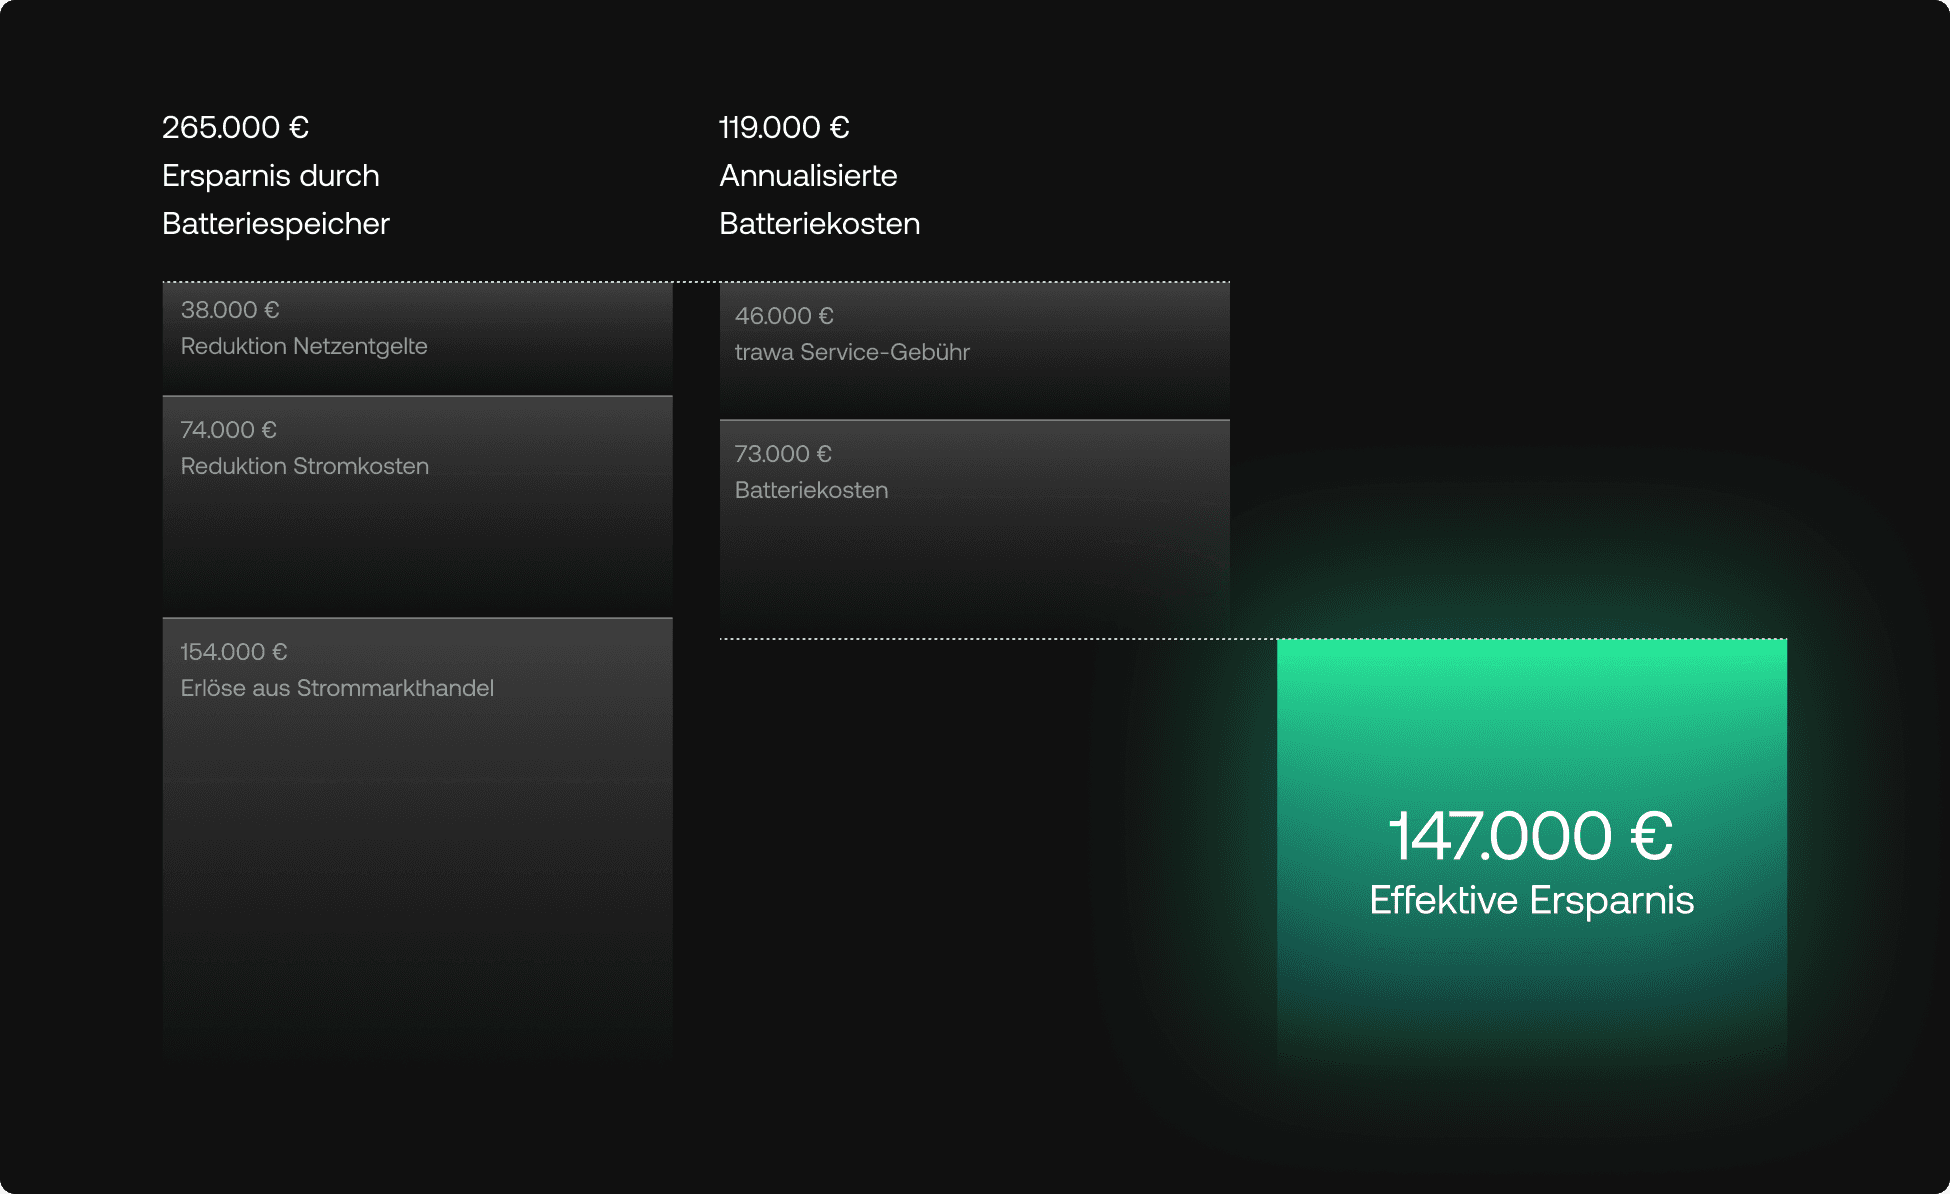1950x1194 pixels.
Task: Click the 154.000 € amount
Action: 234,652
